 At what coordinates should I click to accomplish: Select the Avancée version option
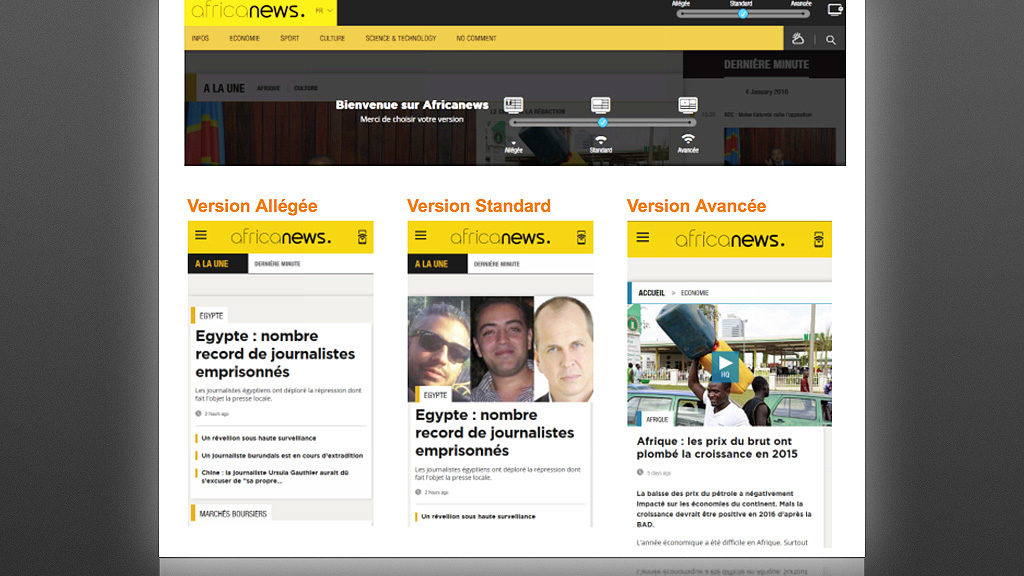[688, 150]
